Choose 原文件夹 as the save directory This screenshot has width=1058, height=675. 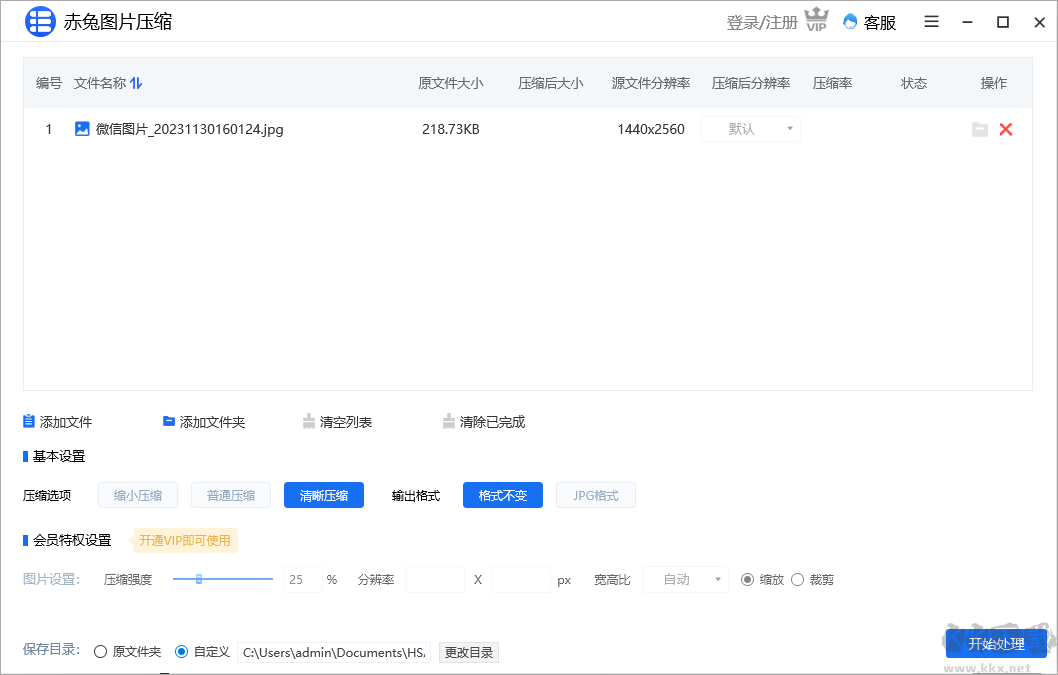tap(100, 651)
